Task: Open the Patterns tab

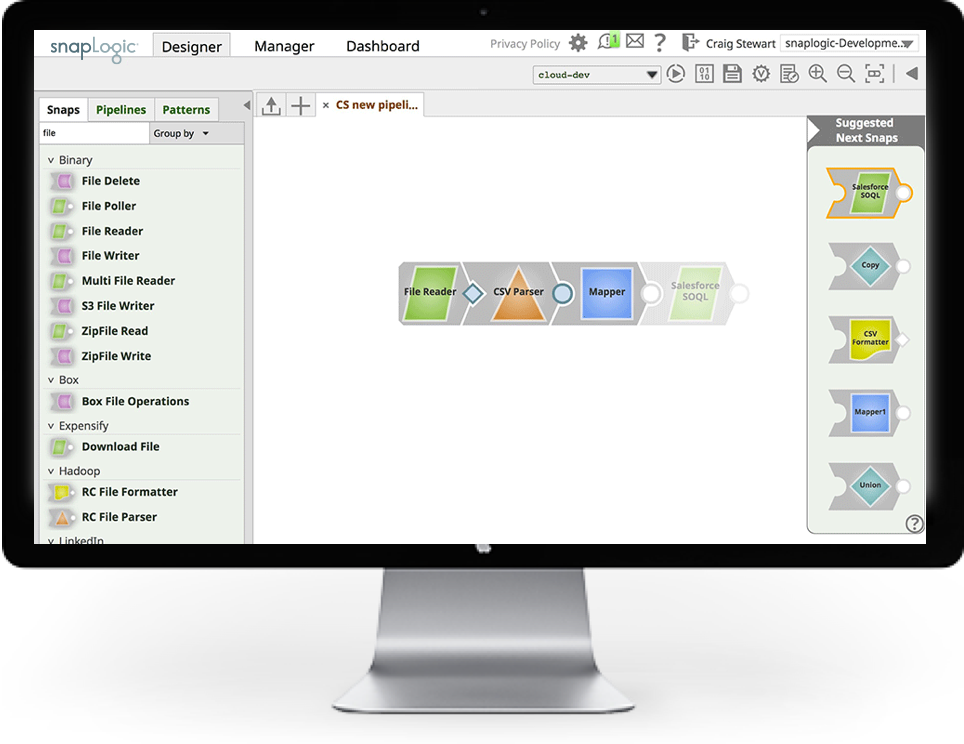Action: 186,109
